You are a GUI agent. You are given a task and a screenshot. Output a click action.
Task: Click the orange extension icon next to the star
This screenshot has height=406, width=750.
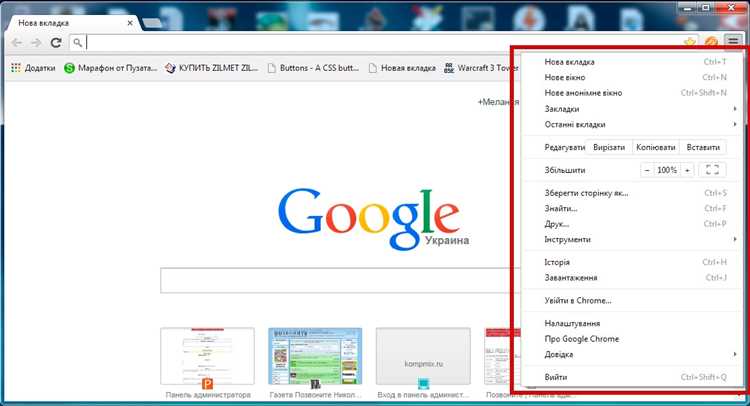(711, 43)
